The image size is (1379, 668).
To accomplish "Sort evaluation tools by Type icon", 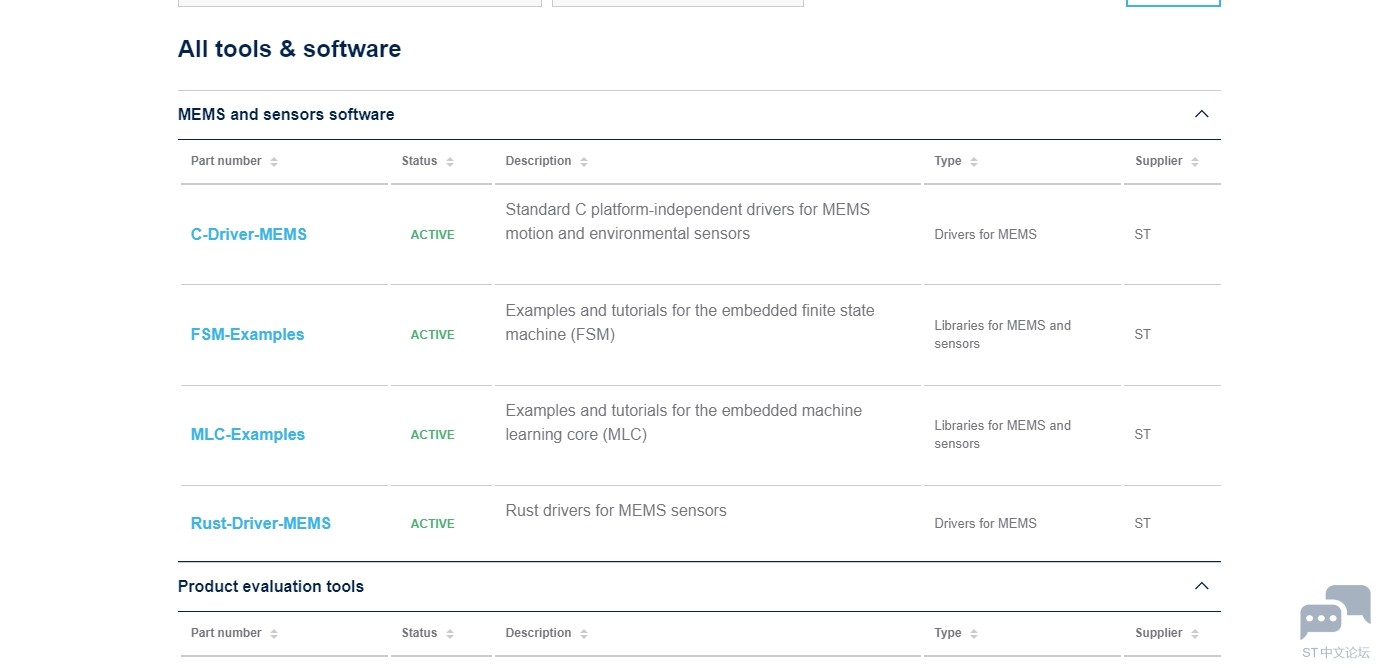I will point(974,634).
